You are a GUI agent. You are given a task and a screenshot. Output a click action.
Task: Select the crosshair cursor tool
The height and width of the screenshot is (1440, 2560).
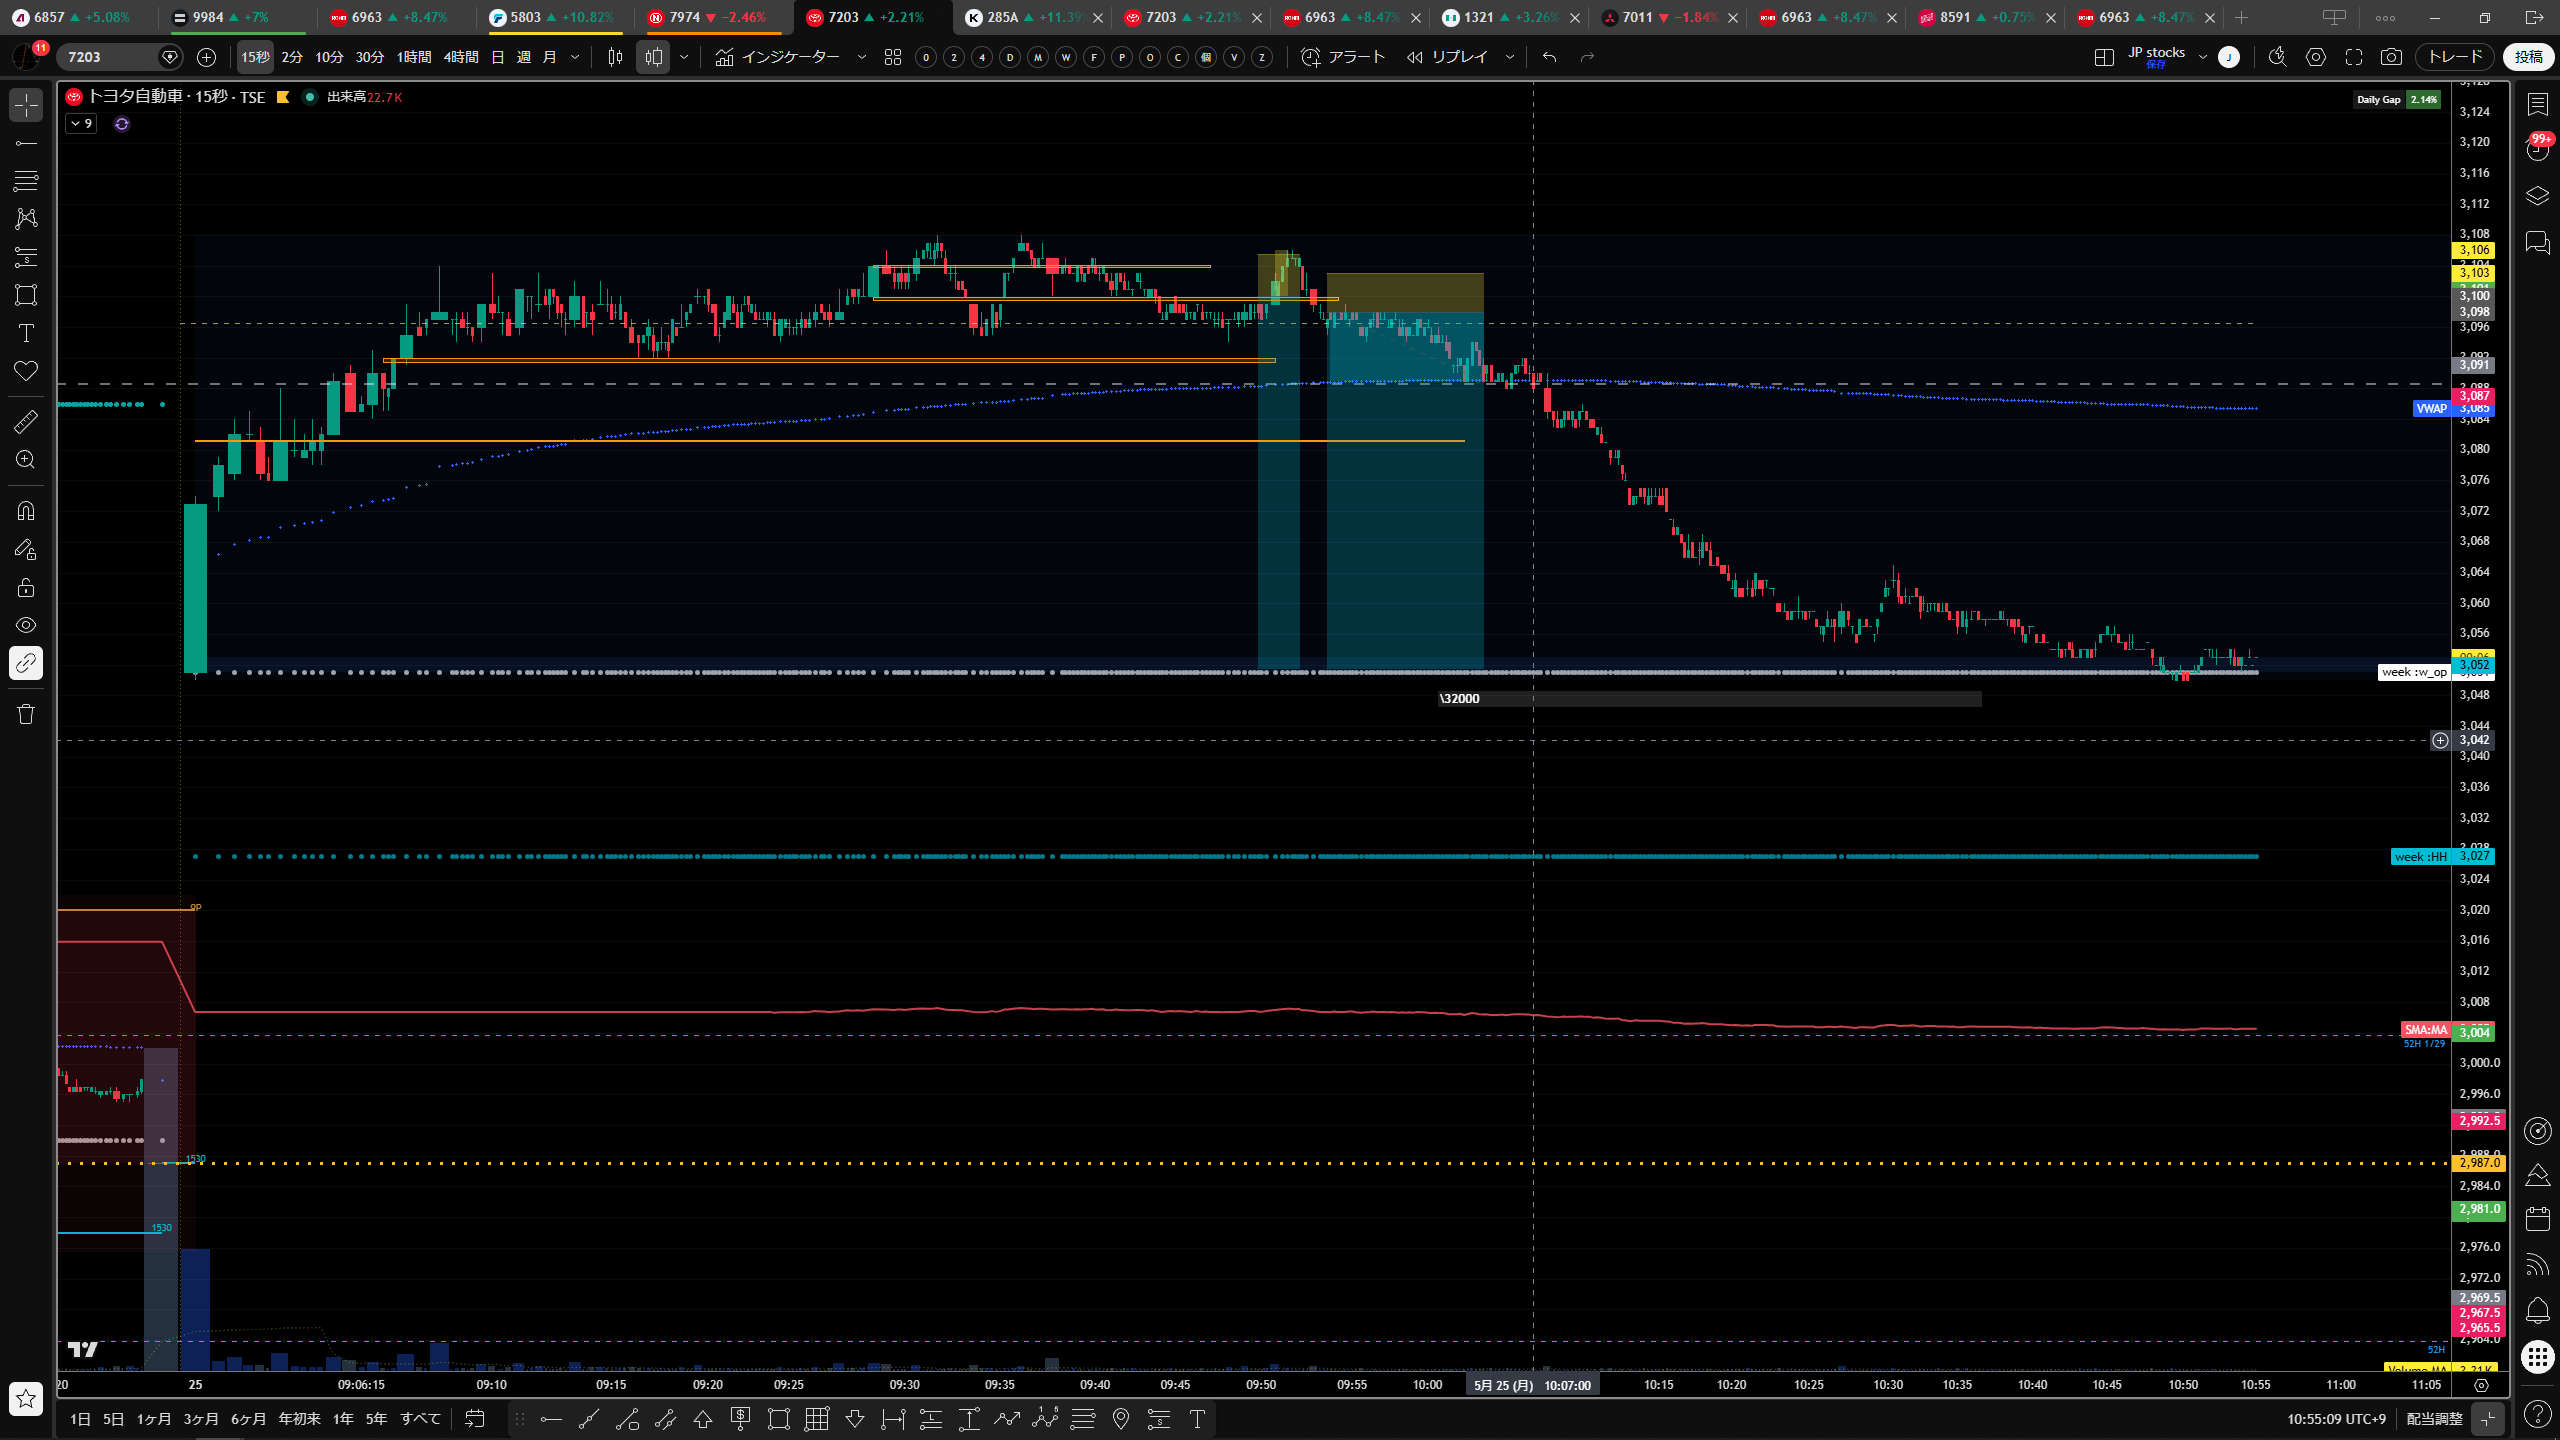click(26, 105)
